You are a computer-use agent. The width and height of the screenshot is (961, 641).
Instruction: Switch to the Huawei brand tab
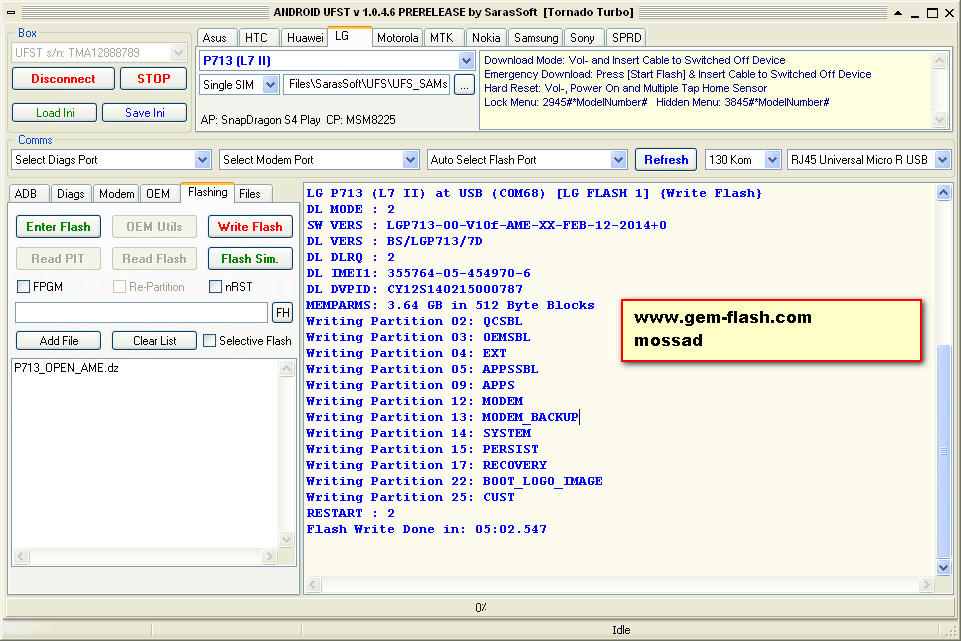[x=305, y=38]
